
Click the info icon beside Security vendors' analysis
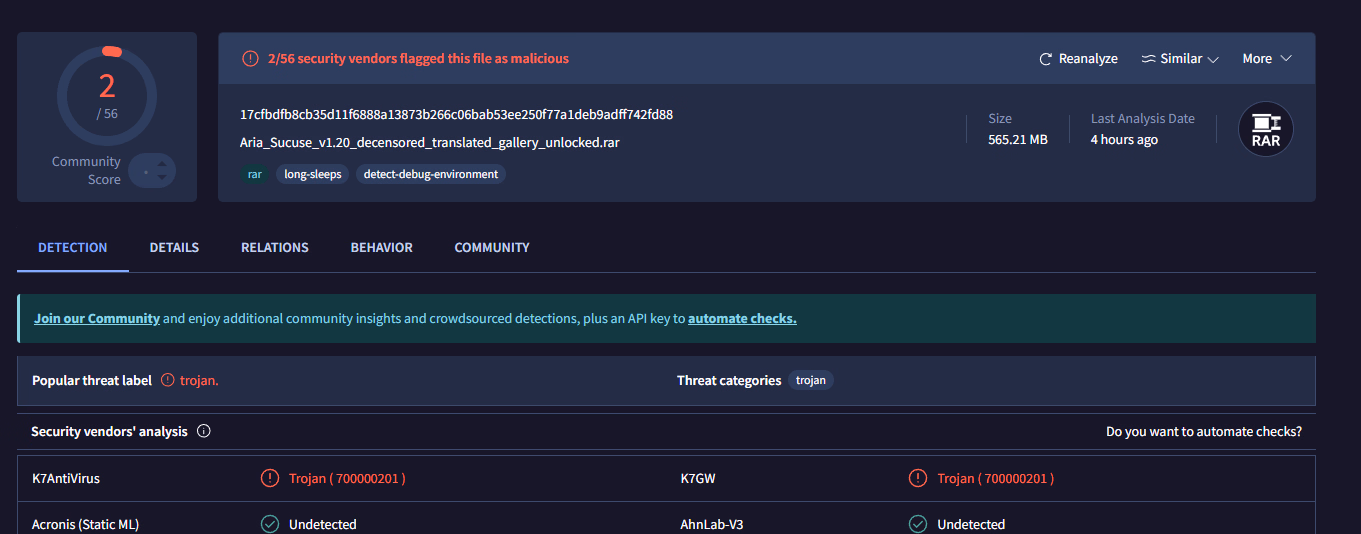204,432
